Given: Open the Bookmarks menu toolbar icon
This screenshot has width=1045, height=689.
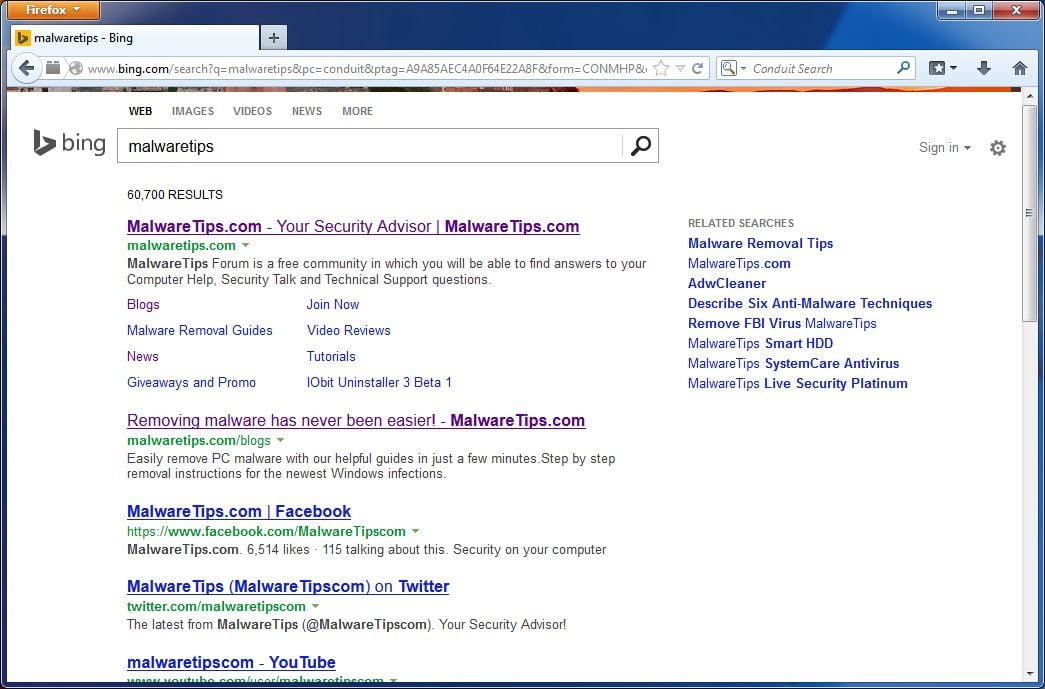Looking at the screenshot, I should coord(943,68).
